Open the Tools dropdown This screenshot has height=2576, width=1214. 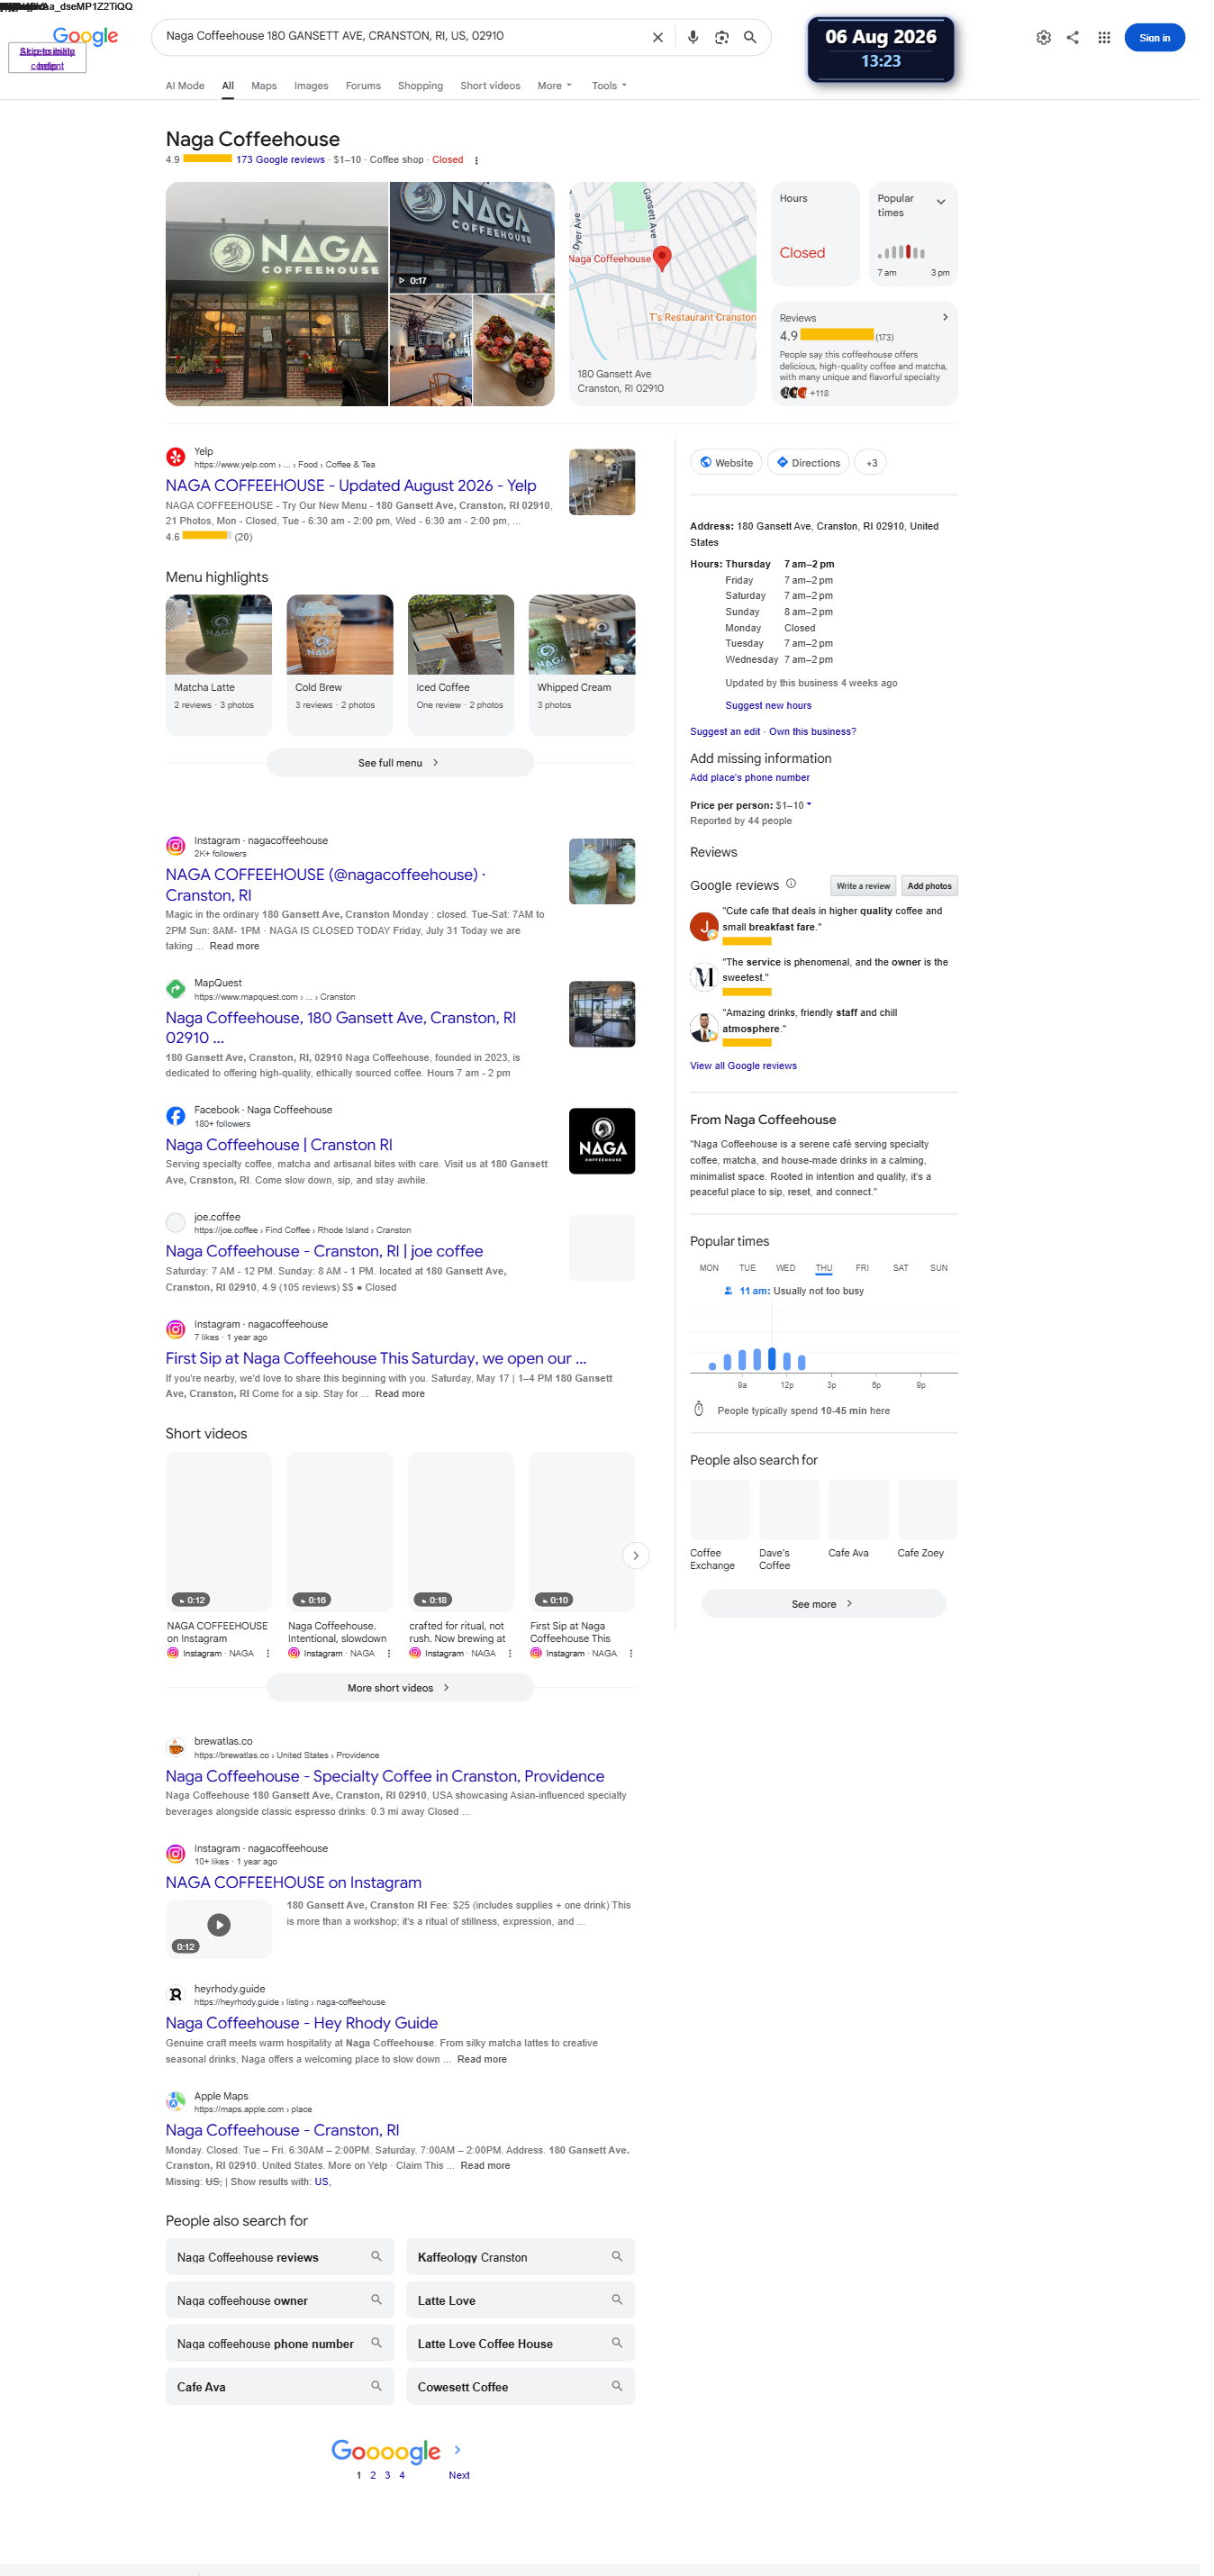pyautogui.click(x=609, y=86)
